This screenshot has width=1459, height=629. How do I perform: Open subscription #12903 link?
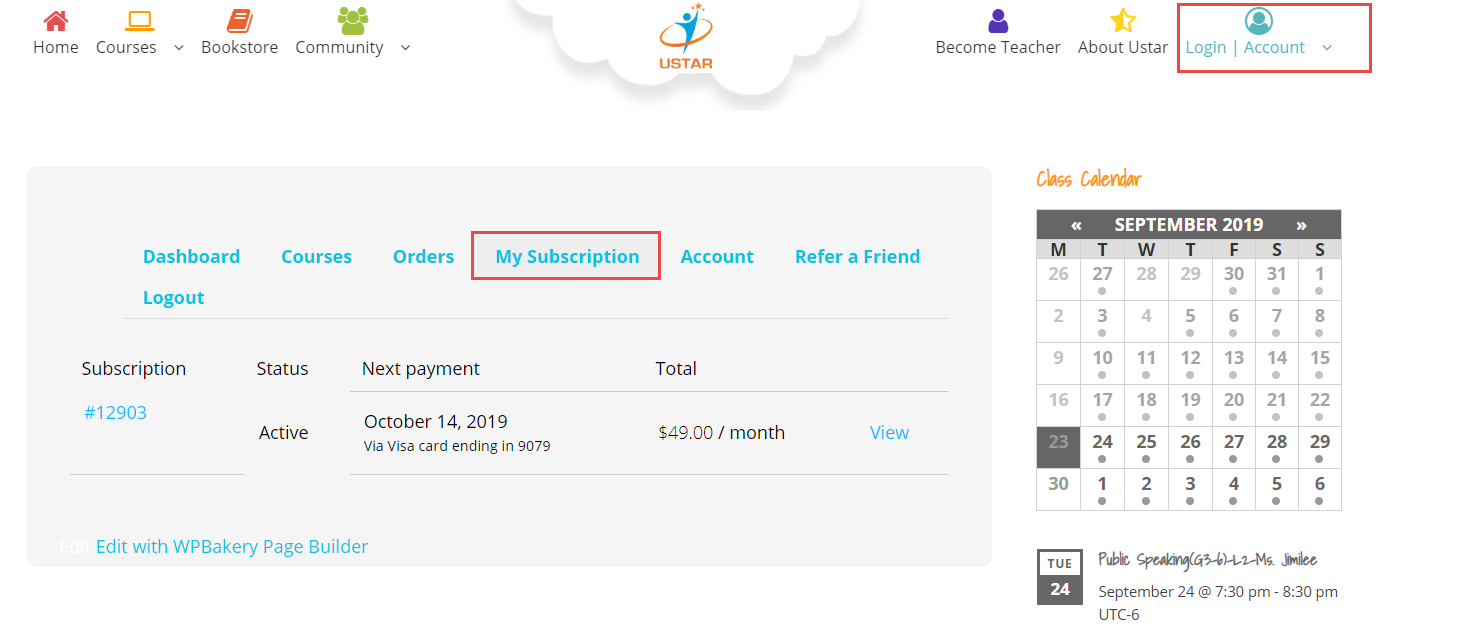(115, 412)
